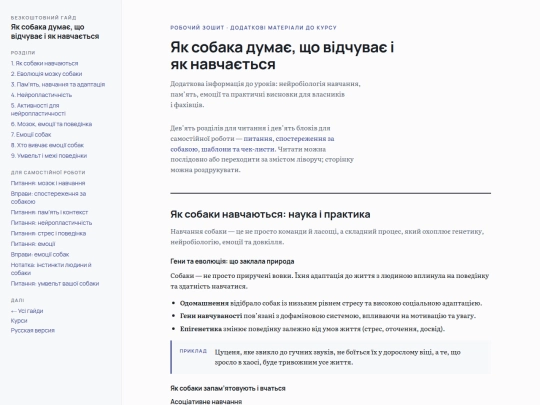Click heading 'Як собаки навчаються: наука і практика'
This screenshot has width=540, height=405.
[x=270, y=215]
